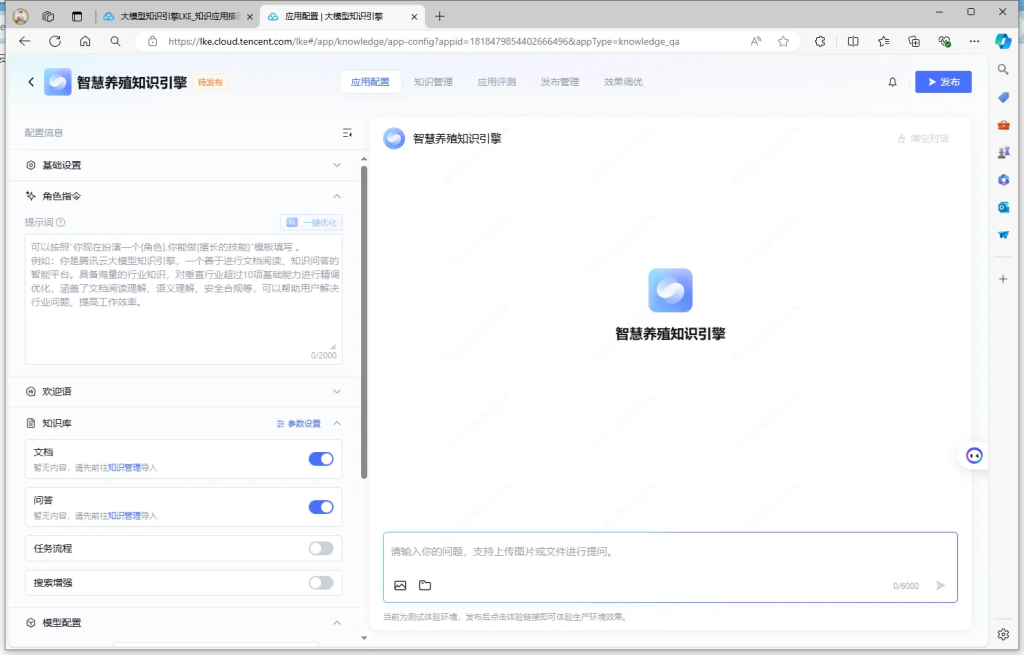Click the back arrow beside the app name
Screen dimensions: 1024x655
click(x=31, y=82)
